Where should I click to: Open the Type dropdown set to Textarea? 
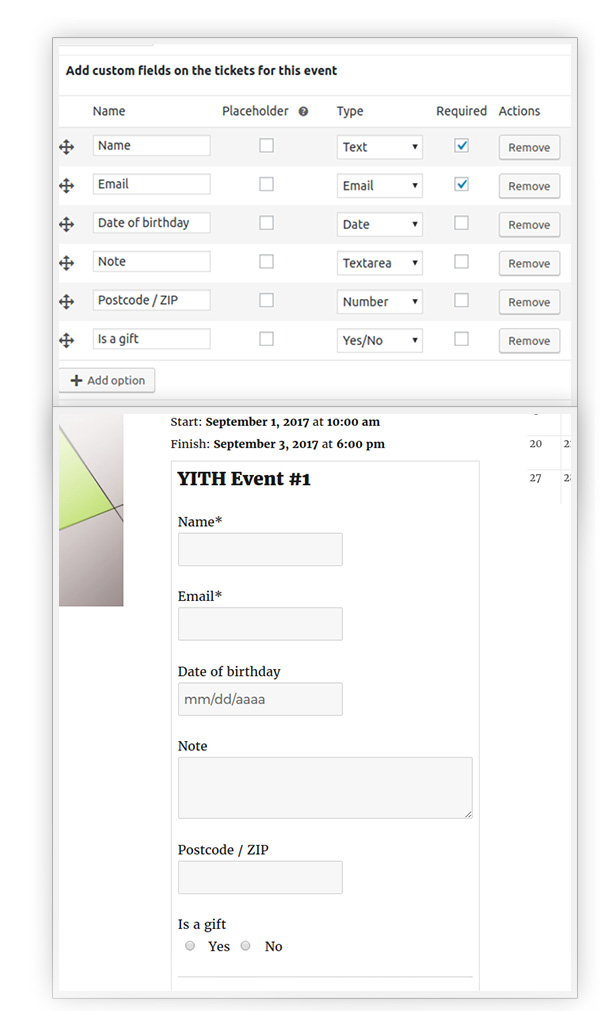click(379, 263)
